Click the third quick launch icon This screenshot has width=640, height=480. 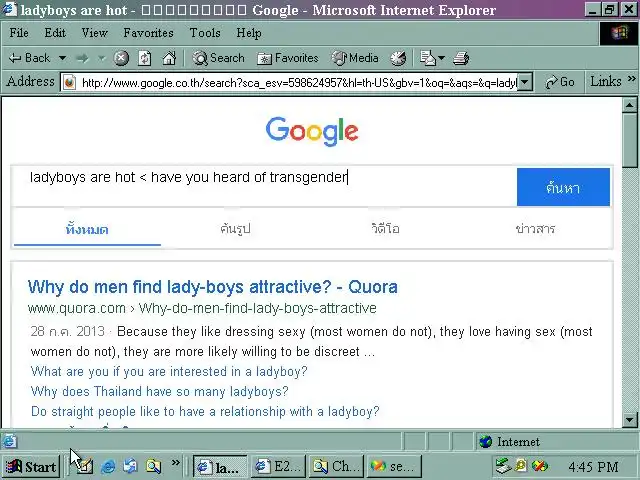pos(131,466)
